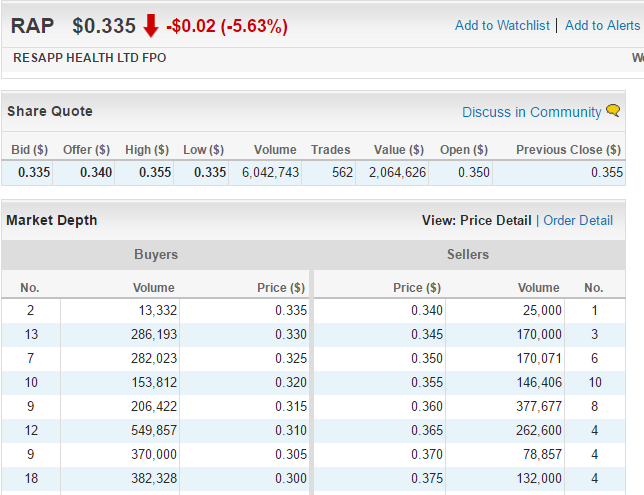Click the Low ($) column header
This screenshot has height=495, width=644.
tap(203, 150)
